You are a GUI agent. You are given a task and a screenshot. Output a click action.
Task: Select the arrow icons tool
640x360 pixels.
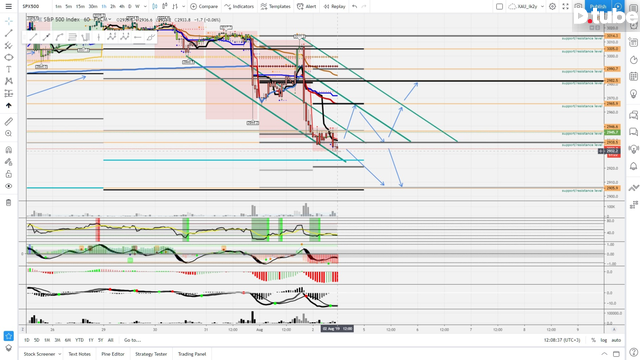click(9, 105)
